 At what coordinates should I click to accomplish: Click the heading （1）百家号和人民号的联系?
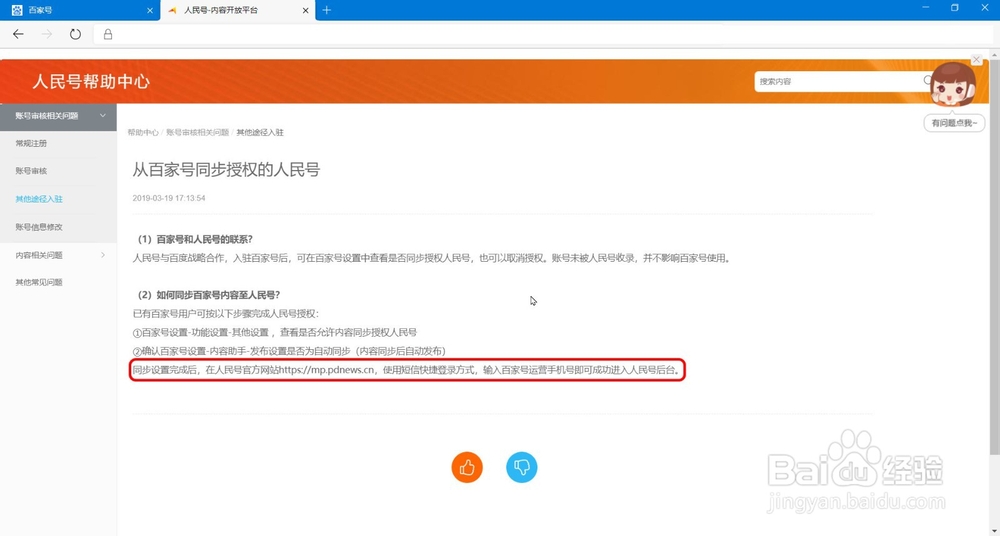point(193,239)
